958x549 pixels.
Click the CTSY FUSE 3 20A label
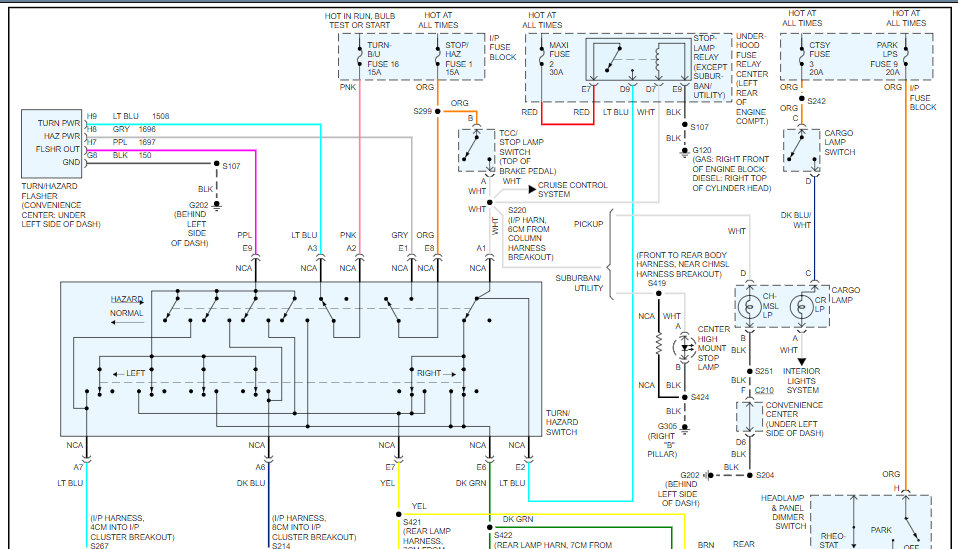[x=819, y=59]
